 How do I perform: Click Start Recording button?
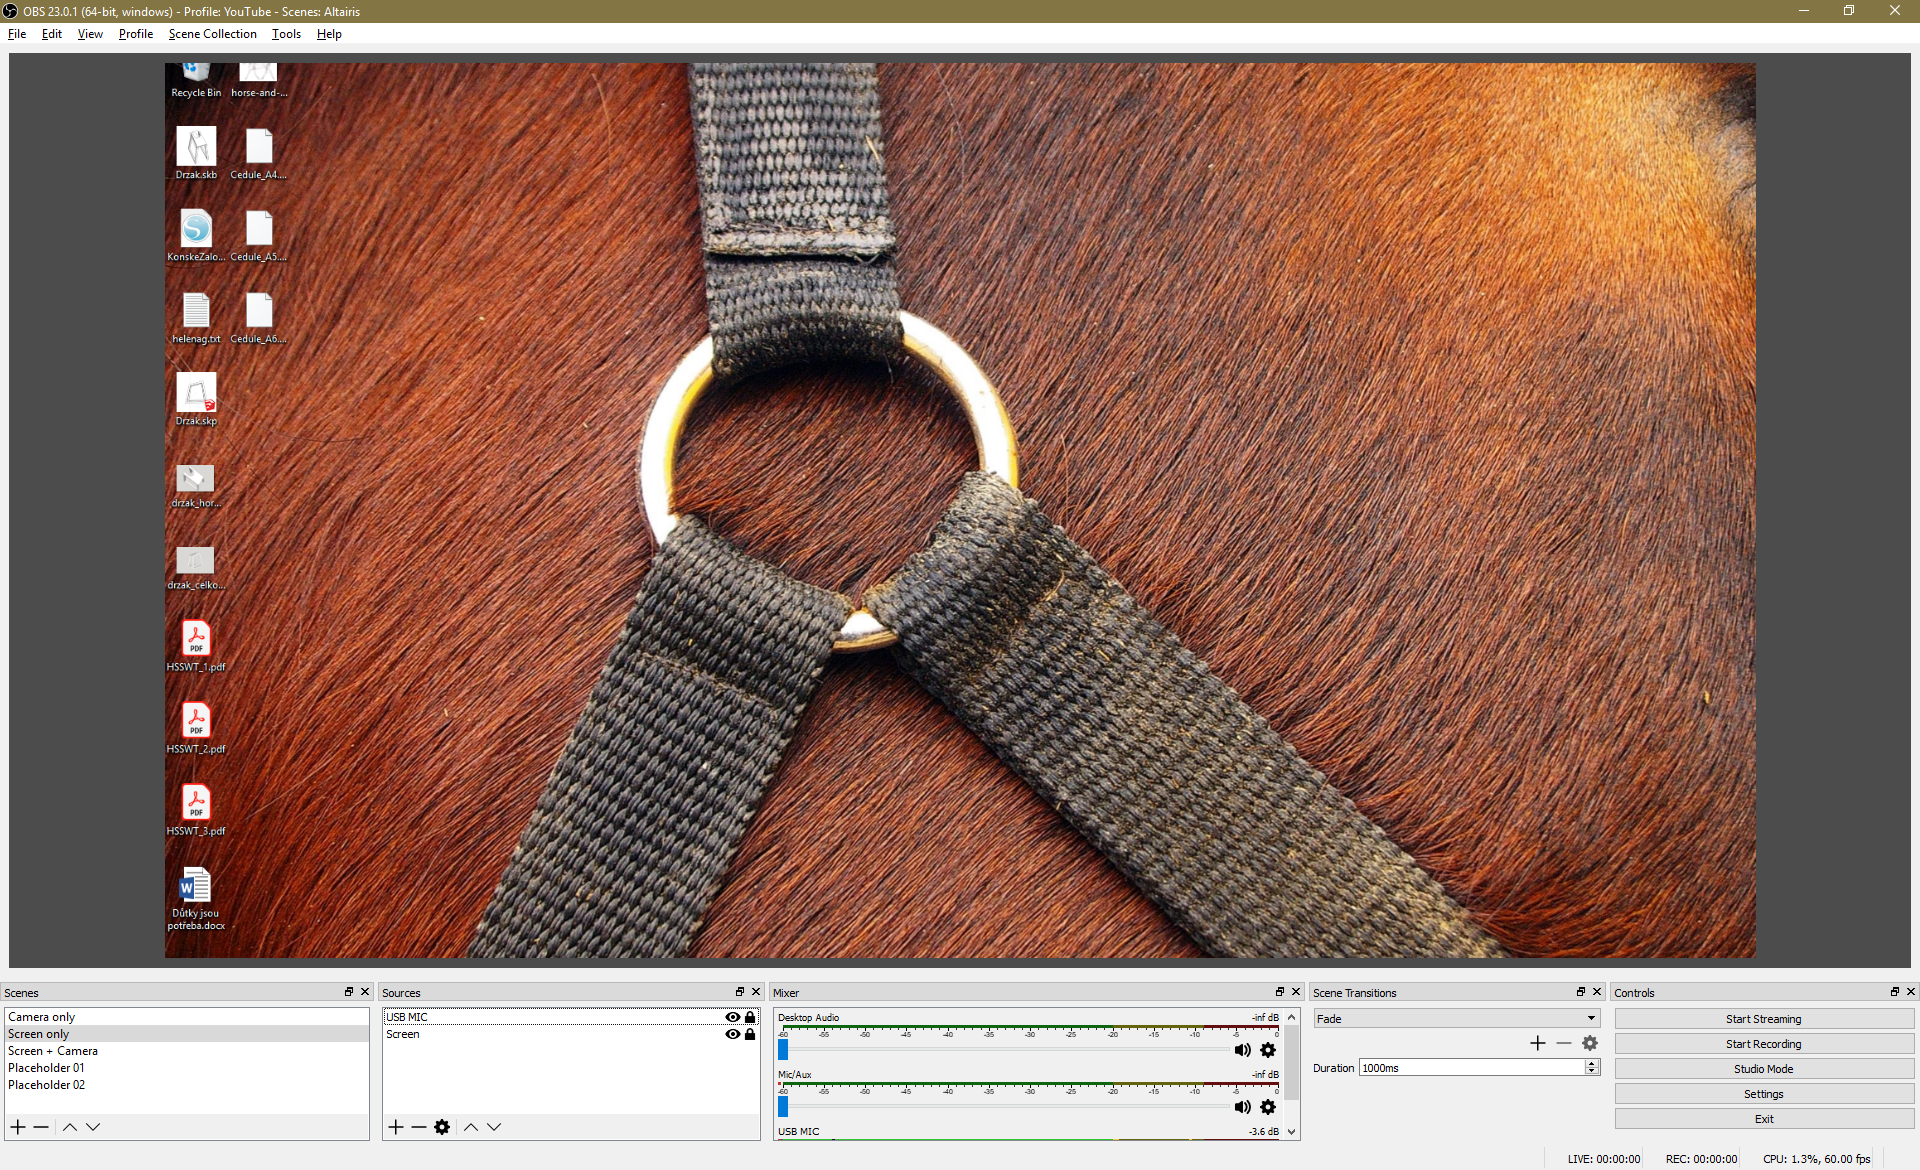(1764, 1044)
